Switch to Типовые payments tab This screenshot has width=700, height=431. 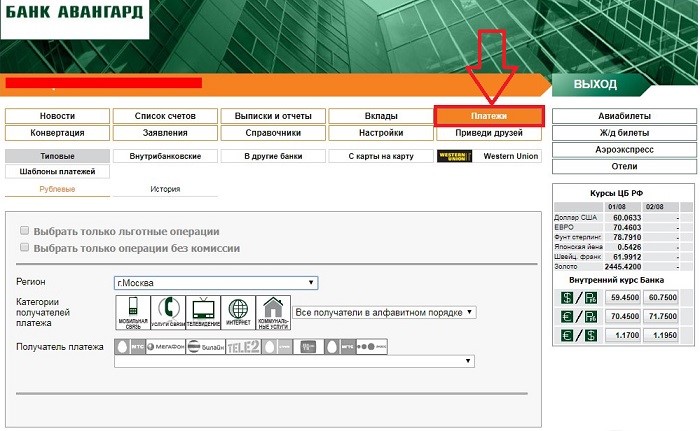[x=57, y=156]
